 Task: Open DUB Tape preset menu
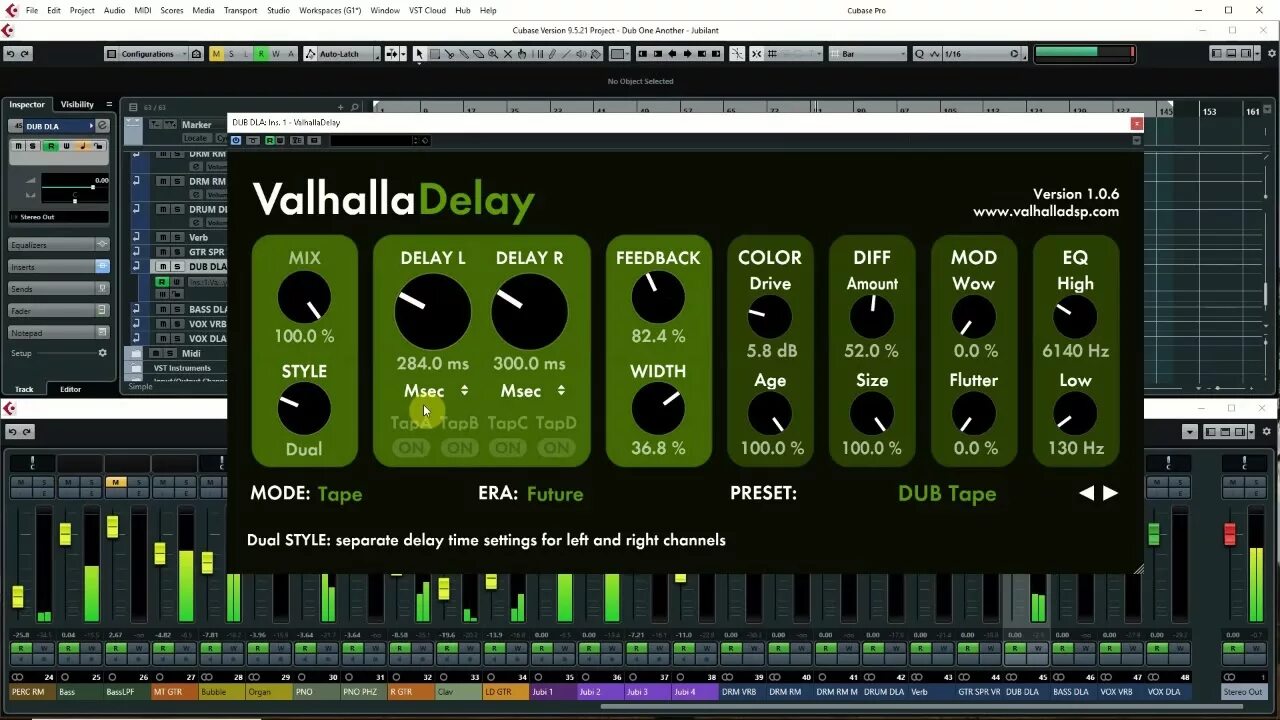(947, 494)
